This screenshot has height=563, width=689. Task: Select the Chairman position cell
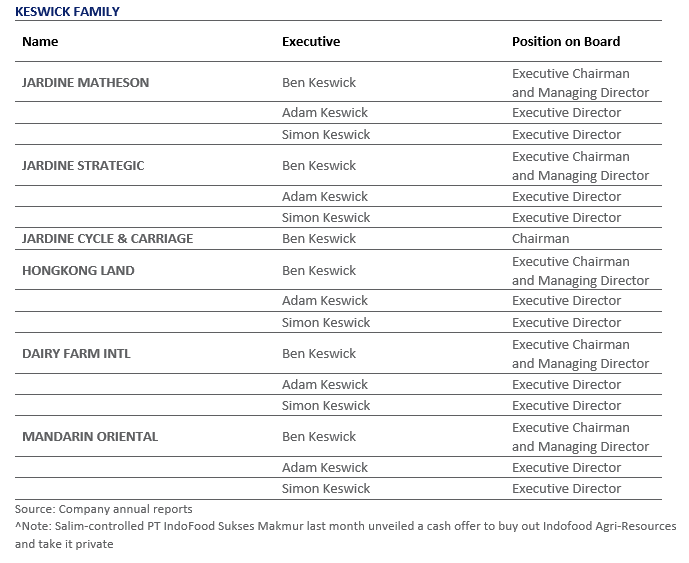(540, 239)
